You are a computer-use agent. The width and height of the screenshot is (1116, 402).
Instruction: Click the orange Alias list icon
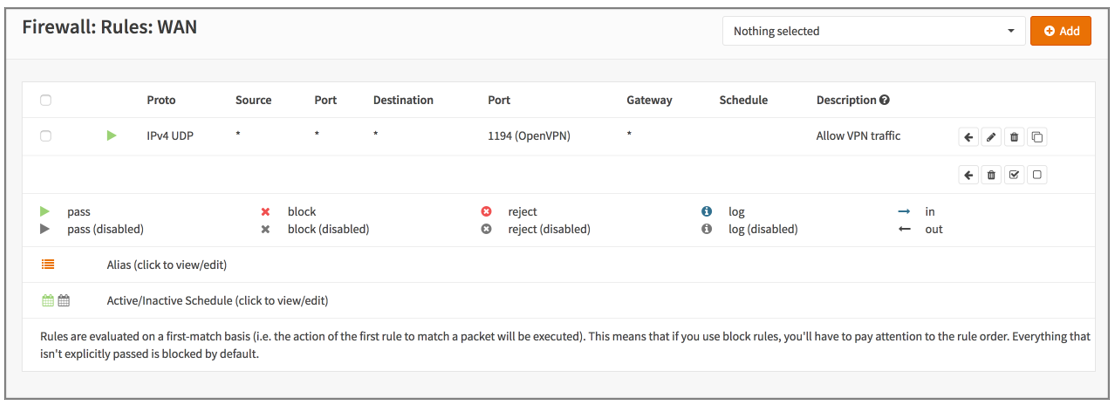click(48, 265)
